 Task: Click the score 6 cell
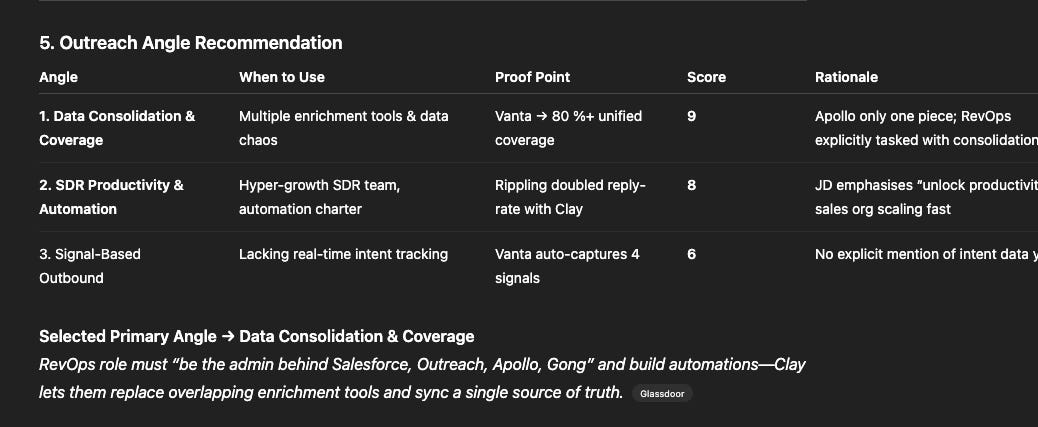coord(692,254)
